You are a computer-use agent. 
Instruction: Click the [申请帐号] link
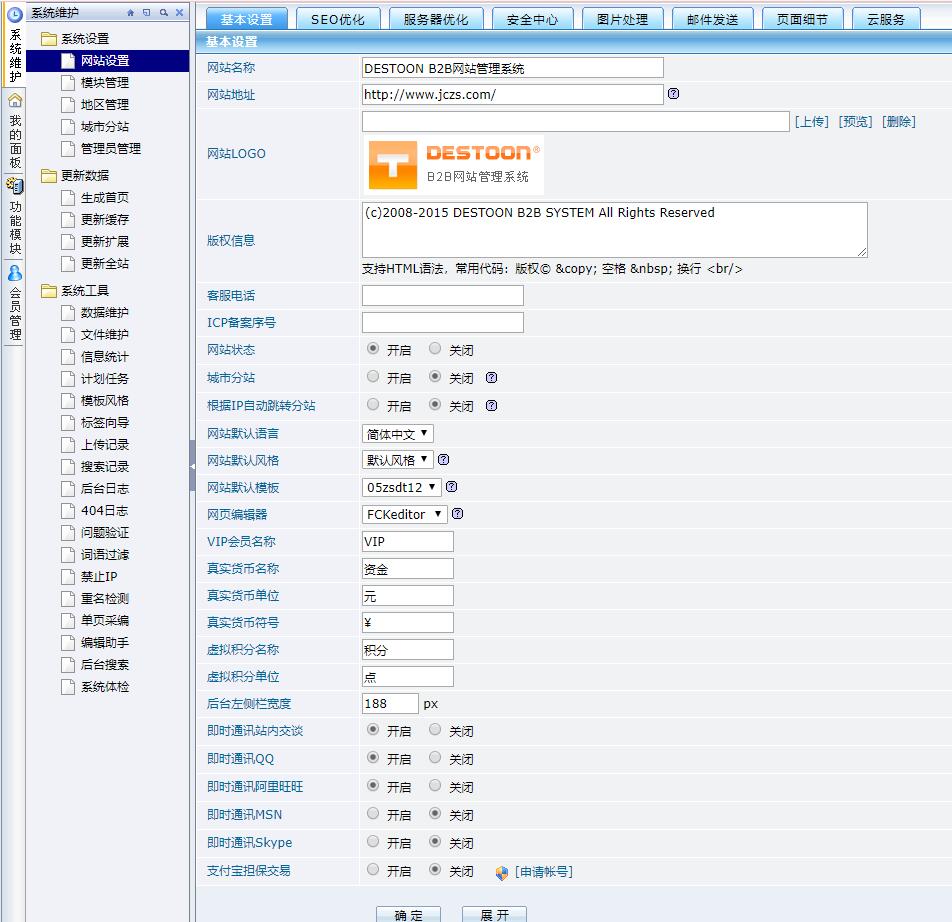point(544,872)
